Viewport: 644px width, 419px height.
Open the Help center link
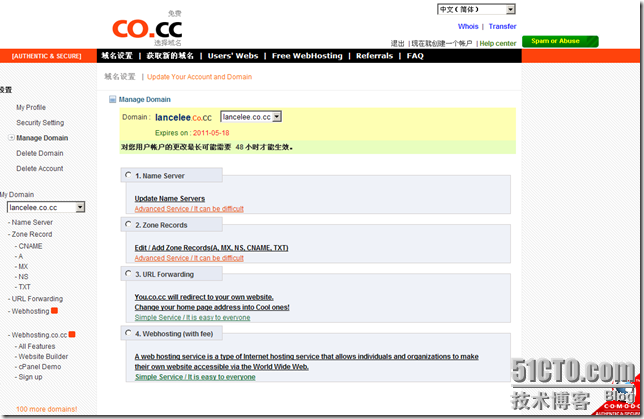click(498, 44)
